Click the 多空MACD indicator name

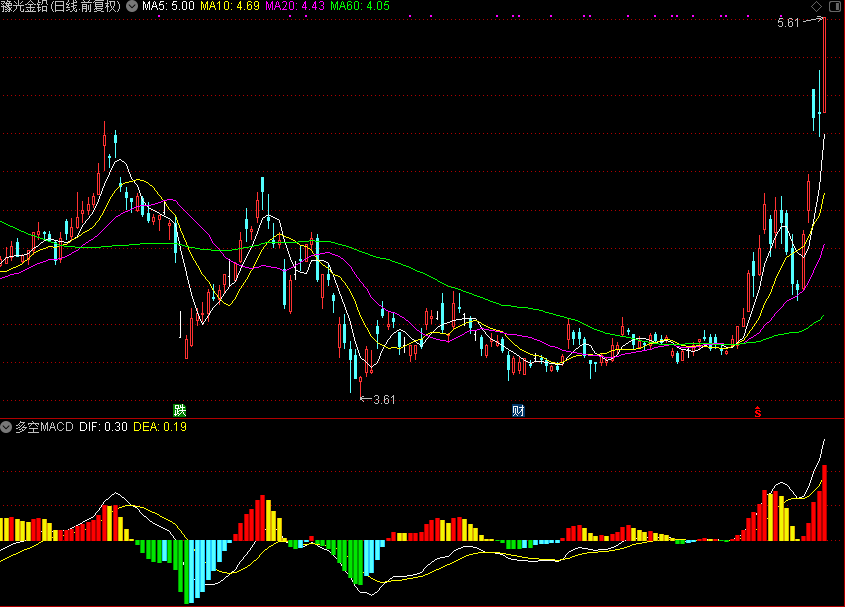pos(44,427)
